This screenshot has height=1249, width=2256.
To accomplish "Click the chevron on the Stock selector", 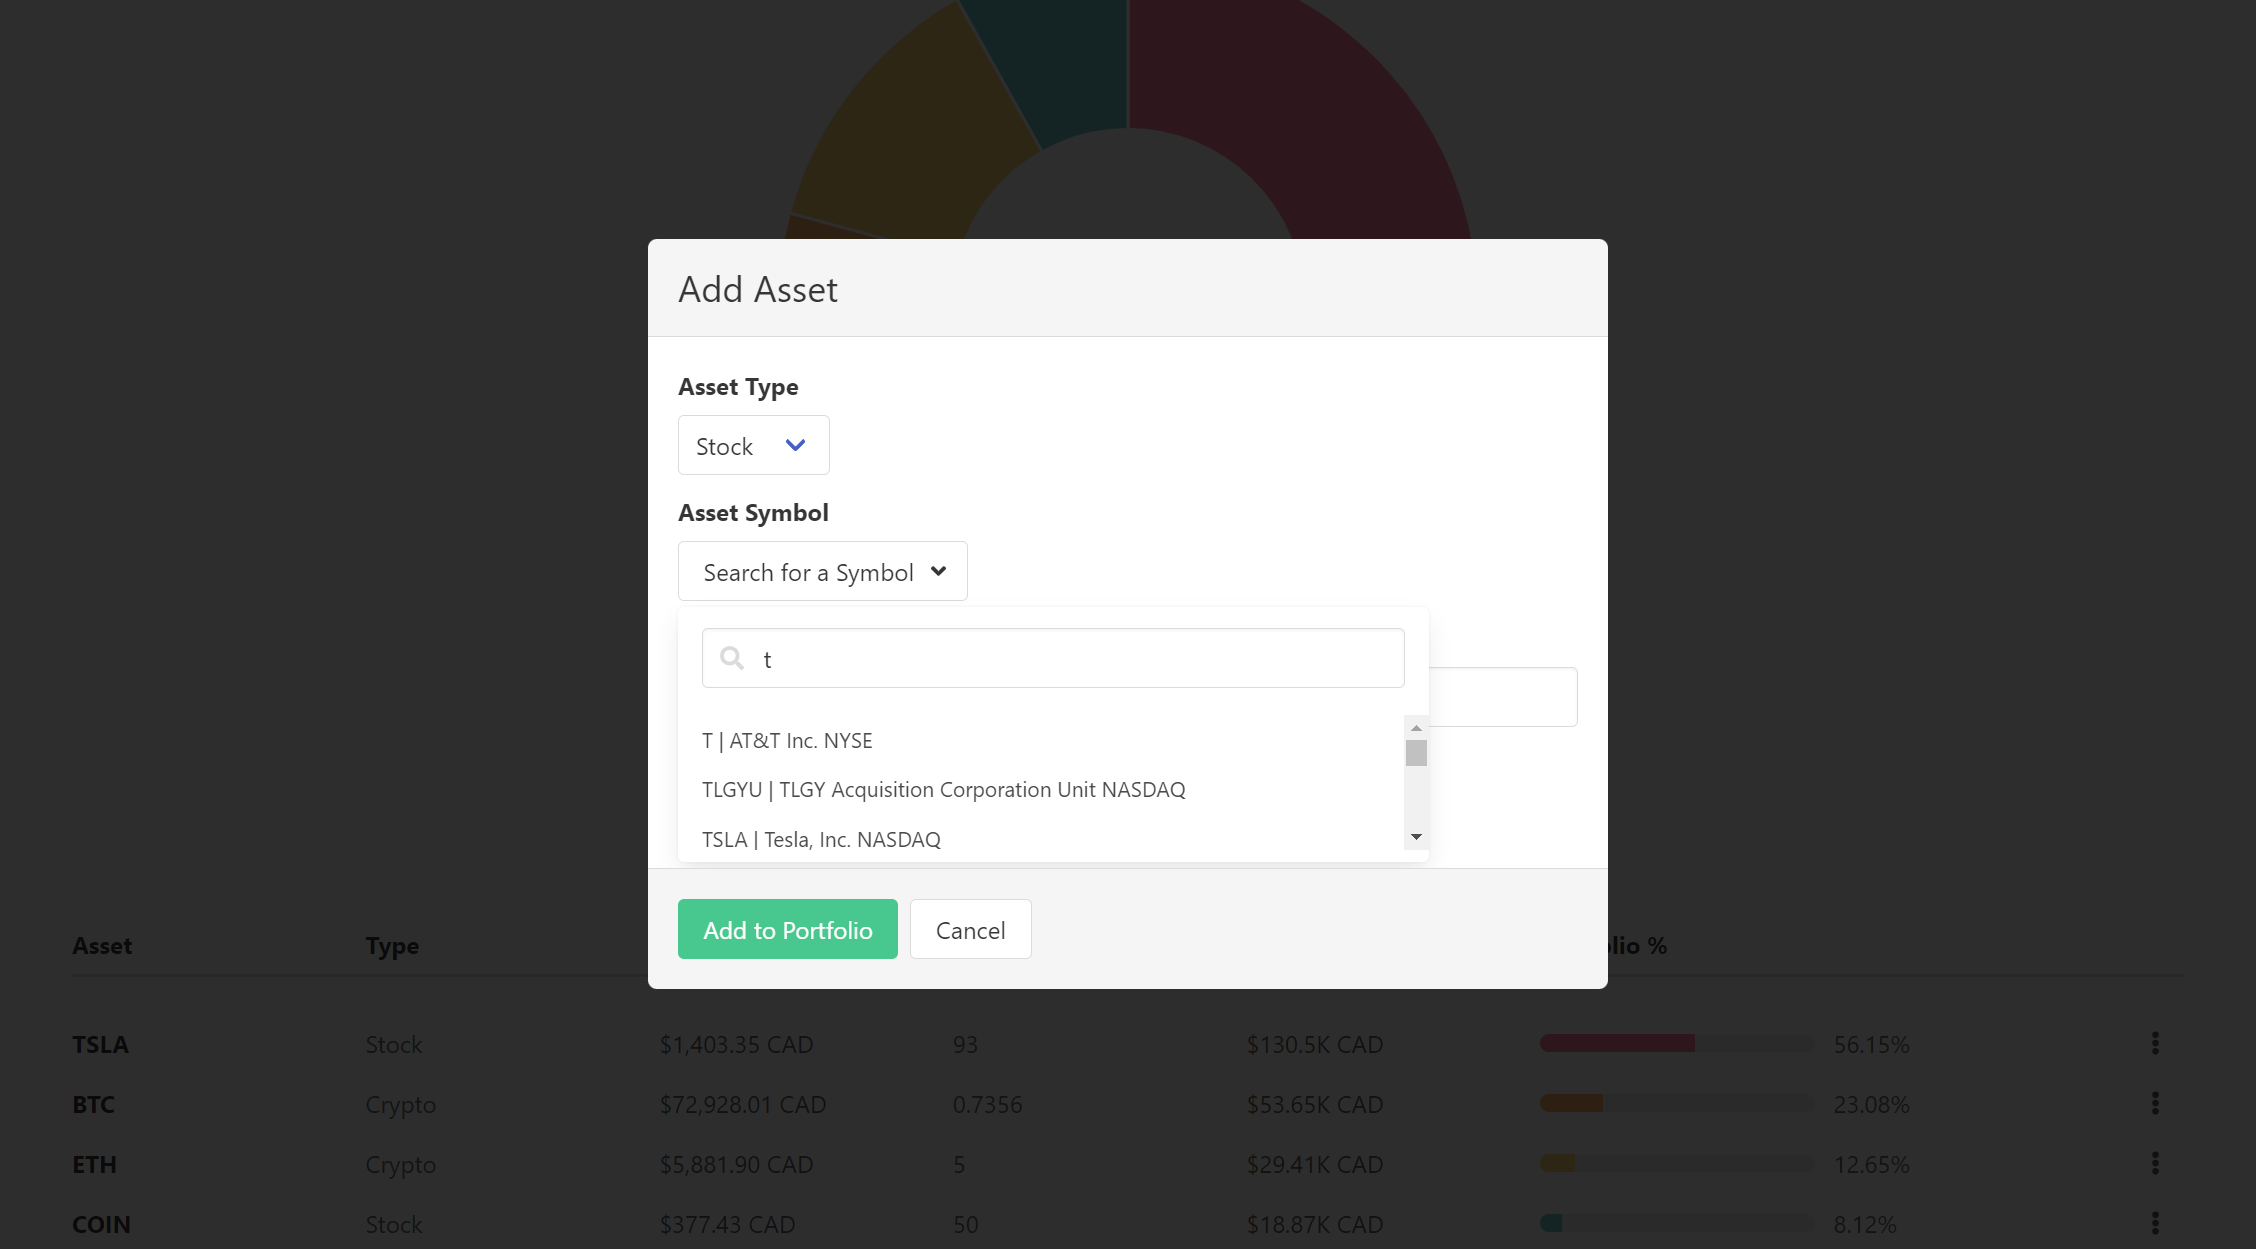I will pos(795,444).
